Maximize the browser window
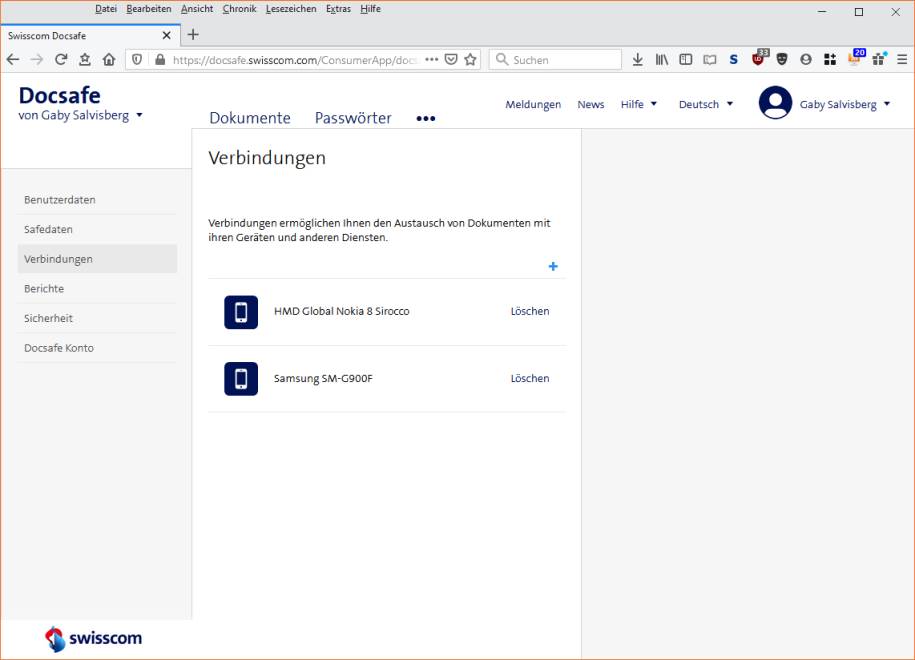 click(x=859, y=12)
